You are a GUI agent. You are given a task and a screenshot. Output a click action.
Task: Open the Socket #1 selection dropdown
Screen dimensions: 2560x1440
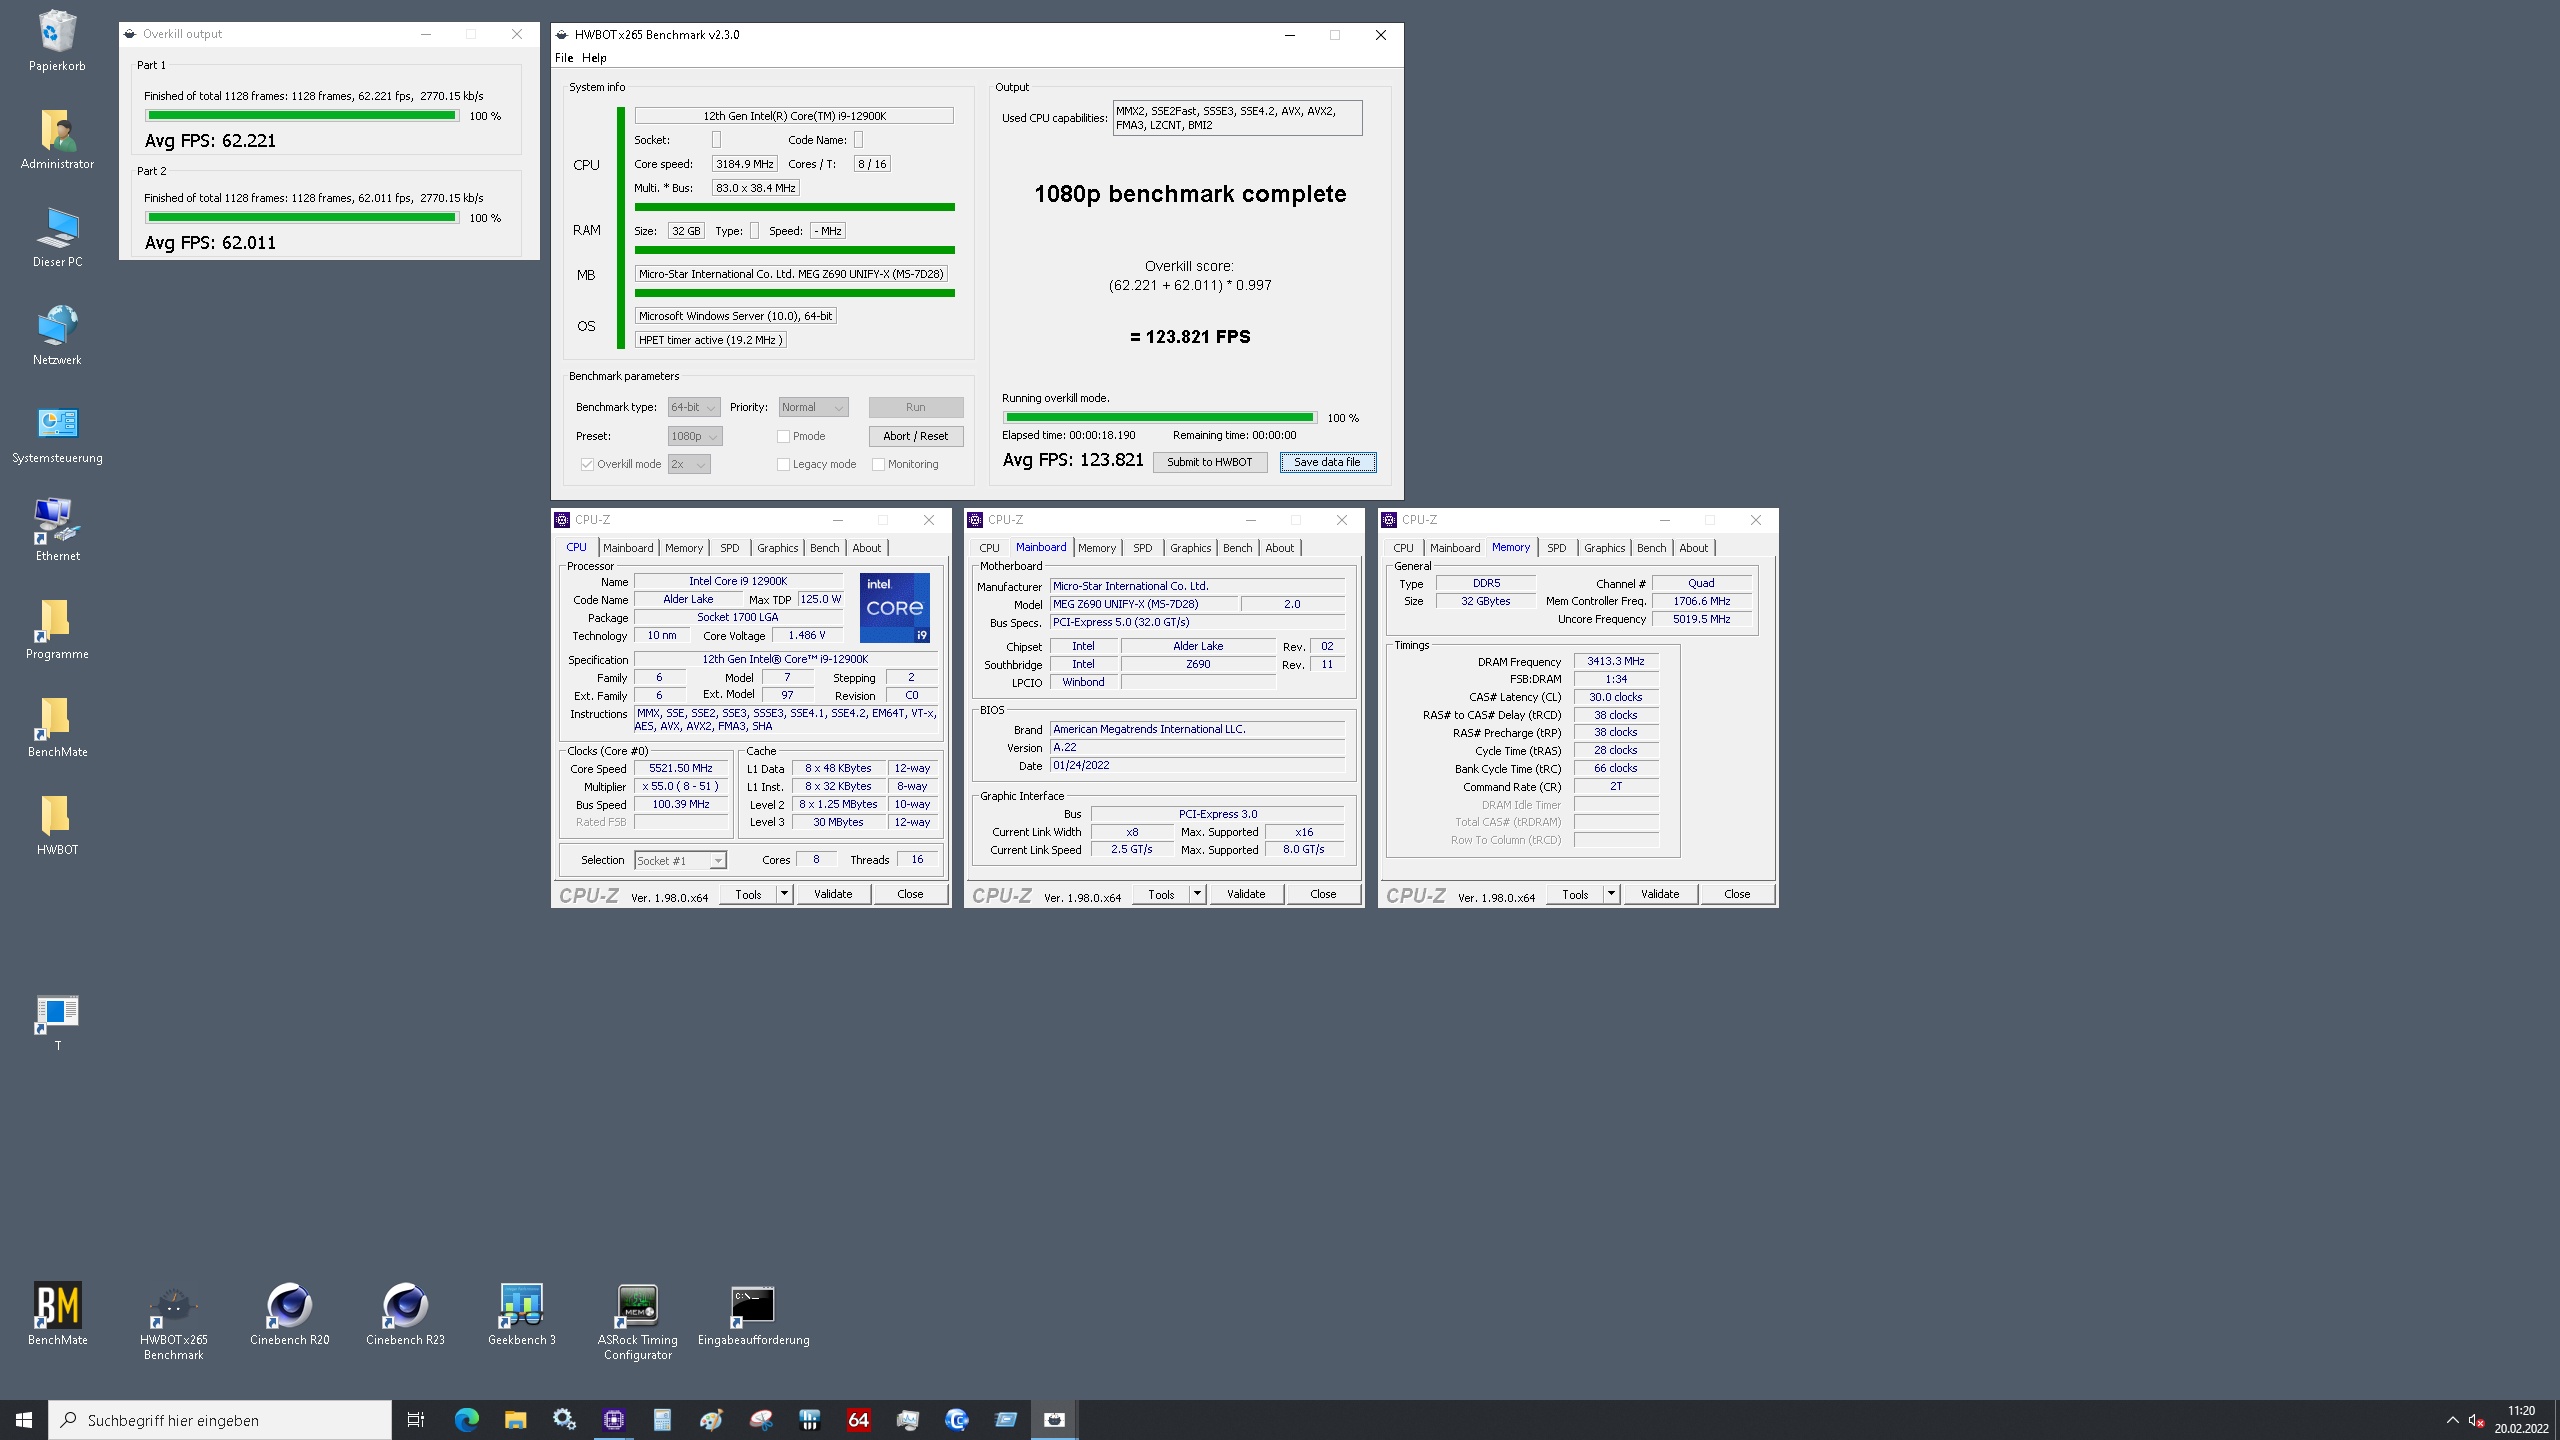tap(680, 860)
